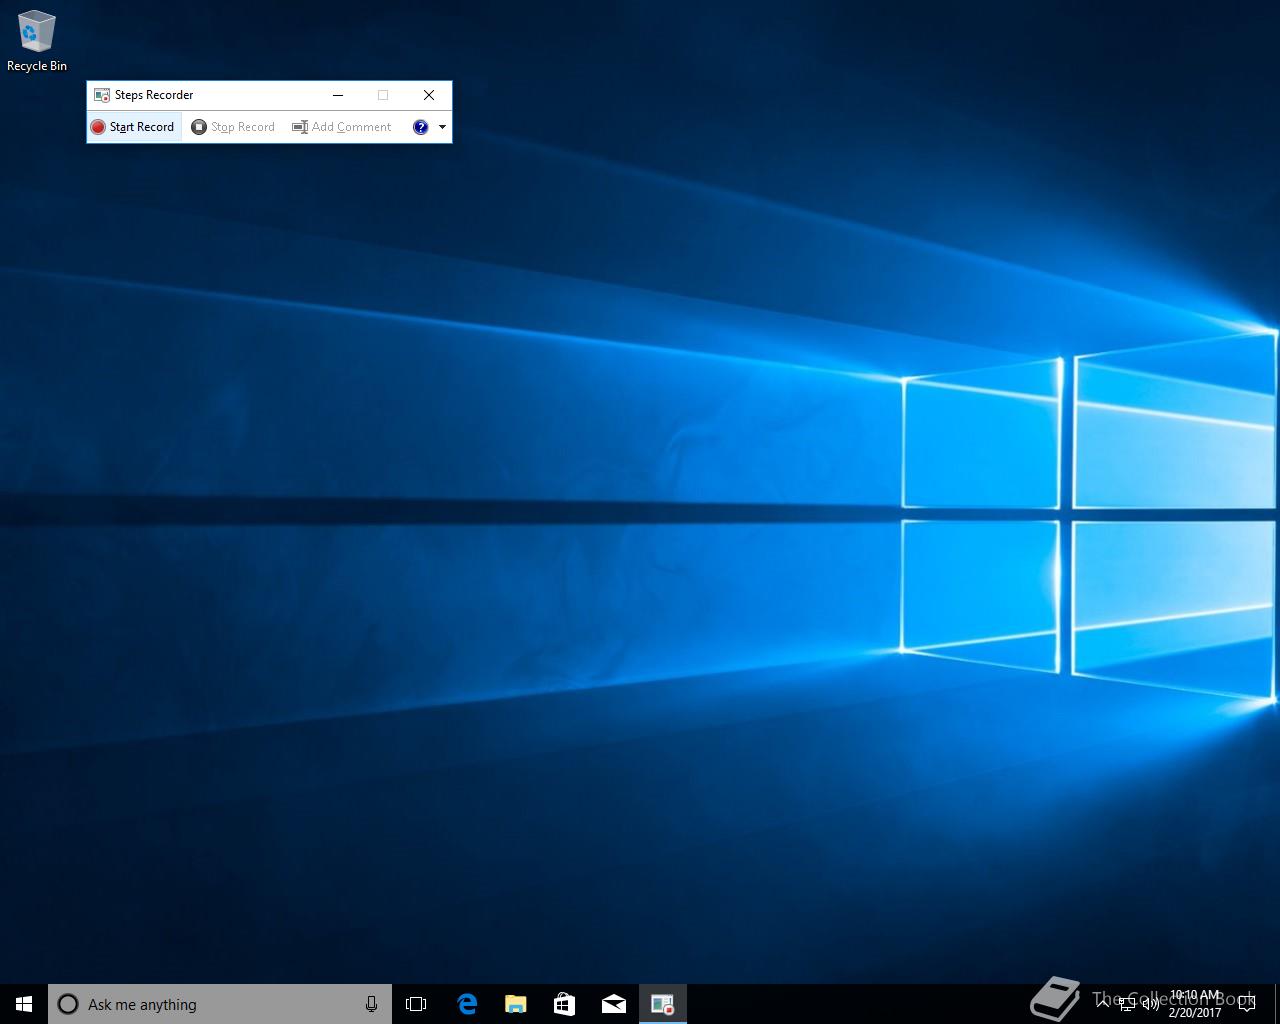Click the Ask me anything search box

(220, 1004)
